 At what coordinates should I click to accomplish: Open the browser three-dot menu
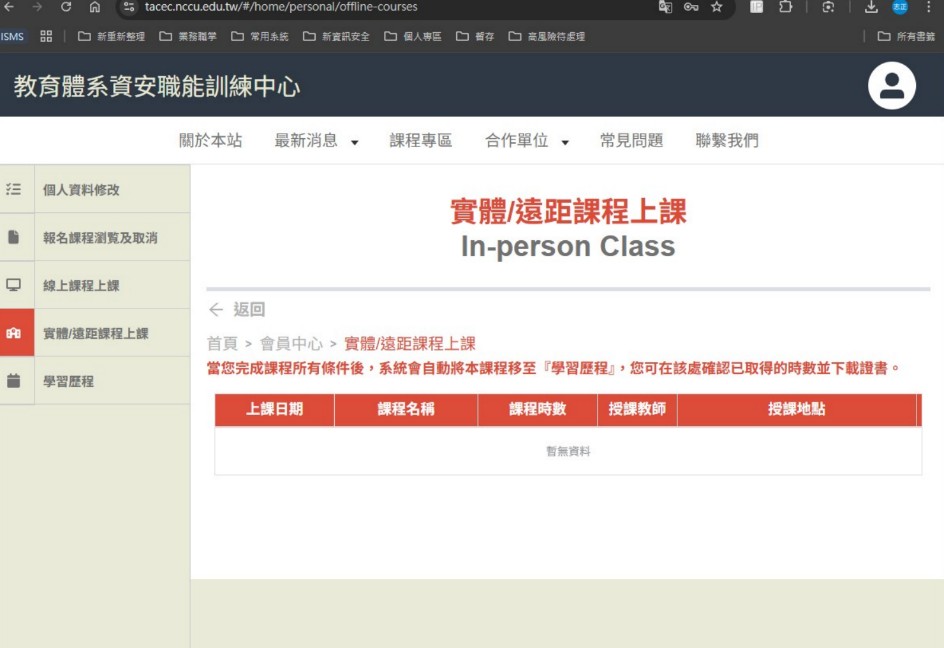point(929,7)
